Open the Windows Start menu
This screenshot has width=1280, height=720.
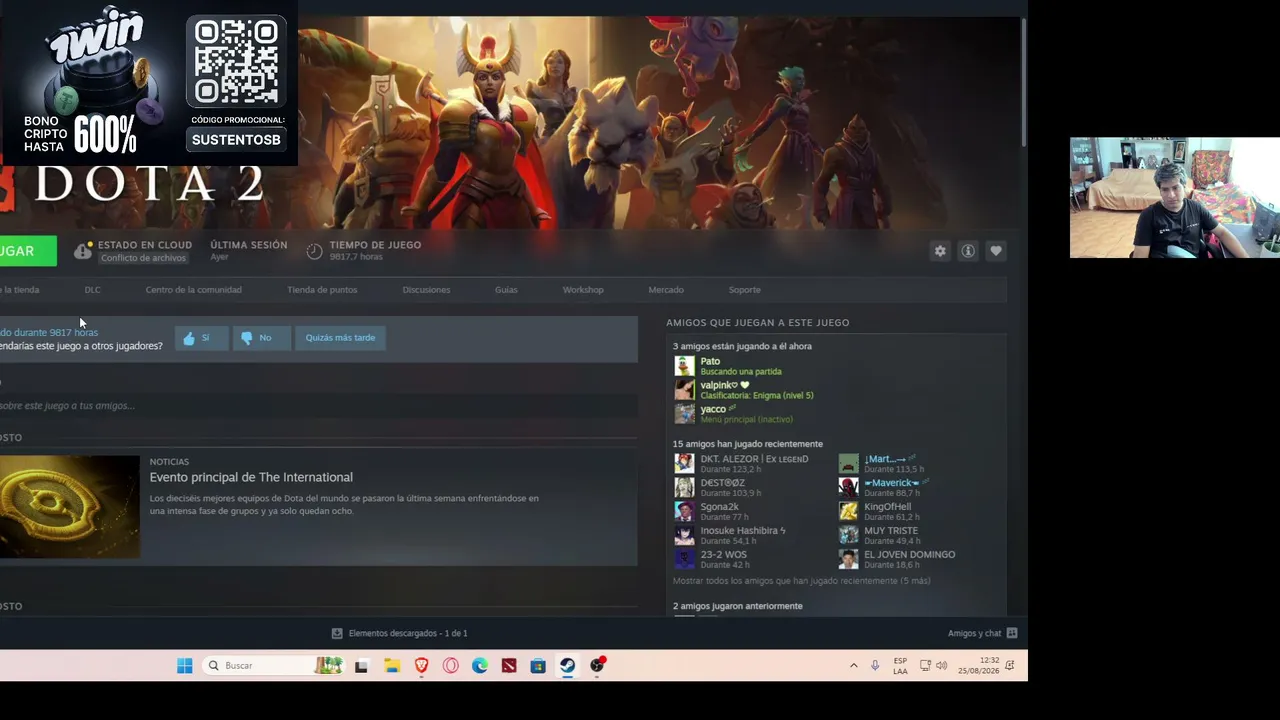(185, 666)
